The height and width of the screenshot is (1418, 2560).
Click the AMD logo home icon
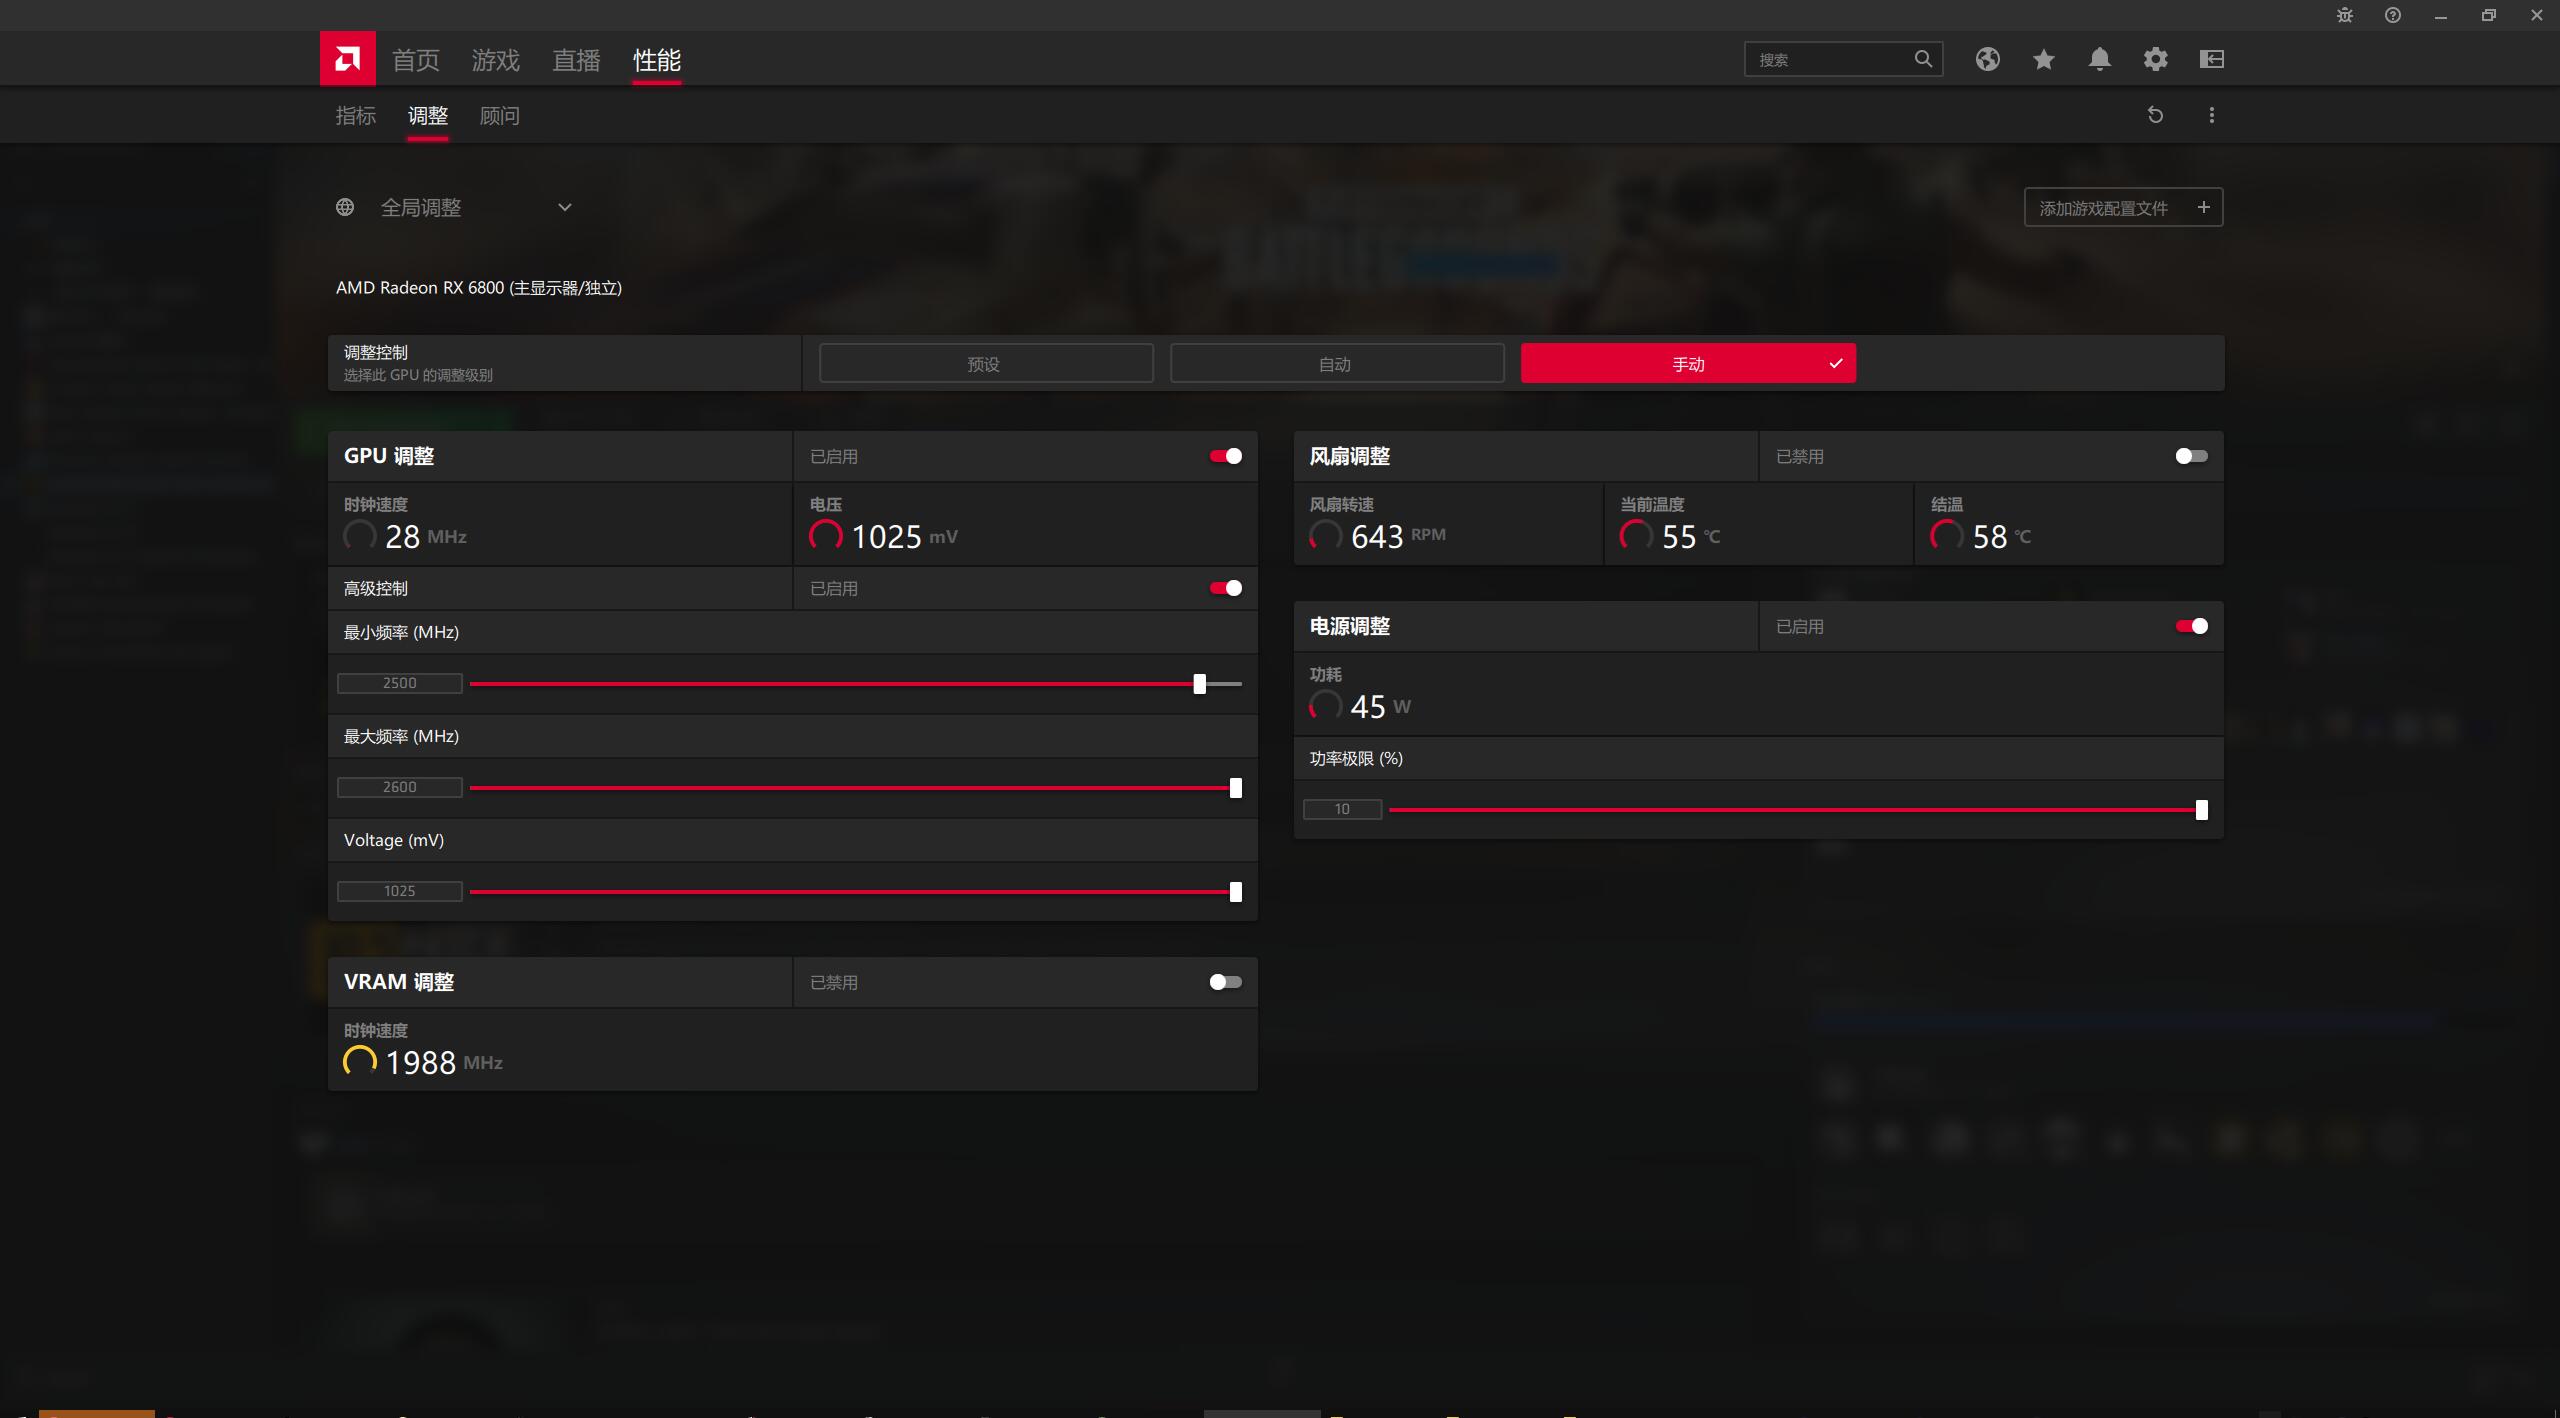pos(347,59)
